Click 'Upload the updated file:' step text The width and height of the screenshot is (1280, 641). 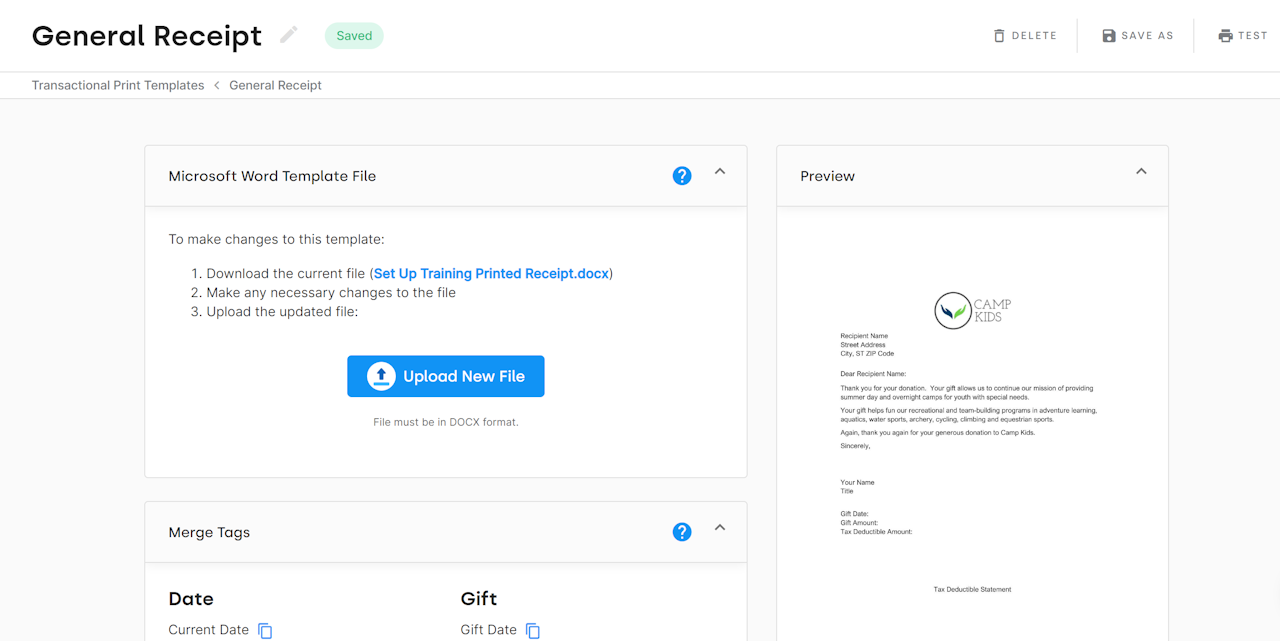tap(282, 312)
